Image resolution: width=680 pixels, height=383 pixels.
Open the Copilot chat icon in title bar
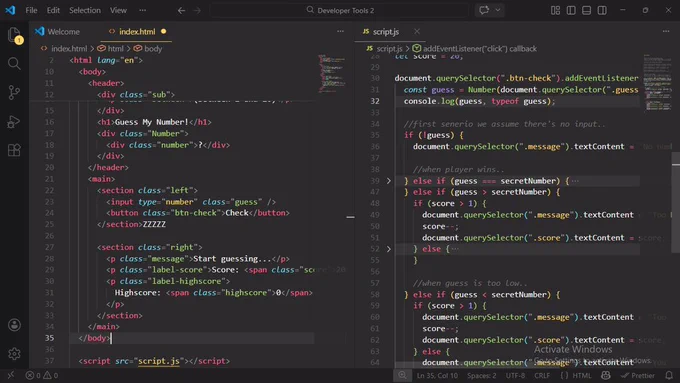(x=484, y=10)
